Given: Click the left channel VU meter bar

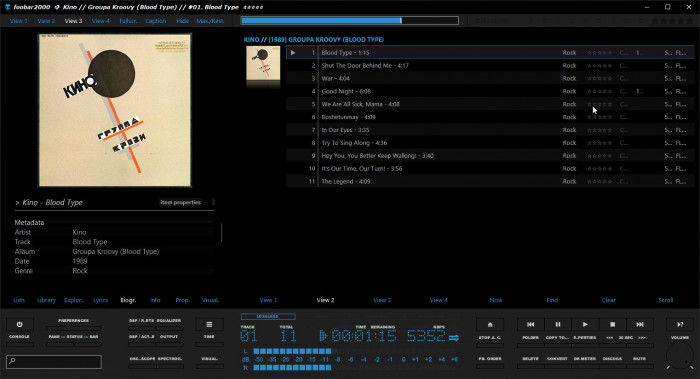Looking at the screenshot, I should (292, 351).
